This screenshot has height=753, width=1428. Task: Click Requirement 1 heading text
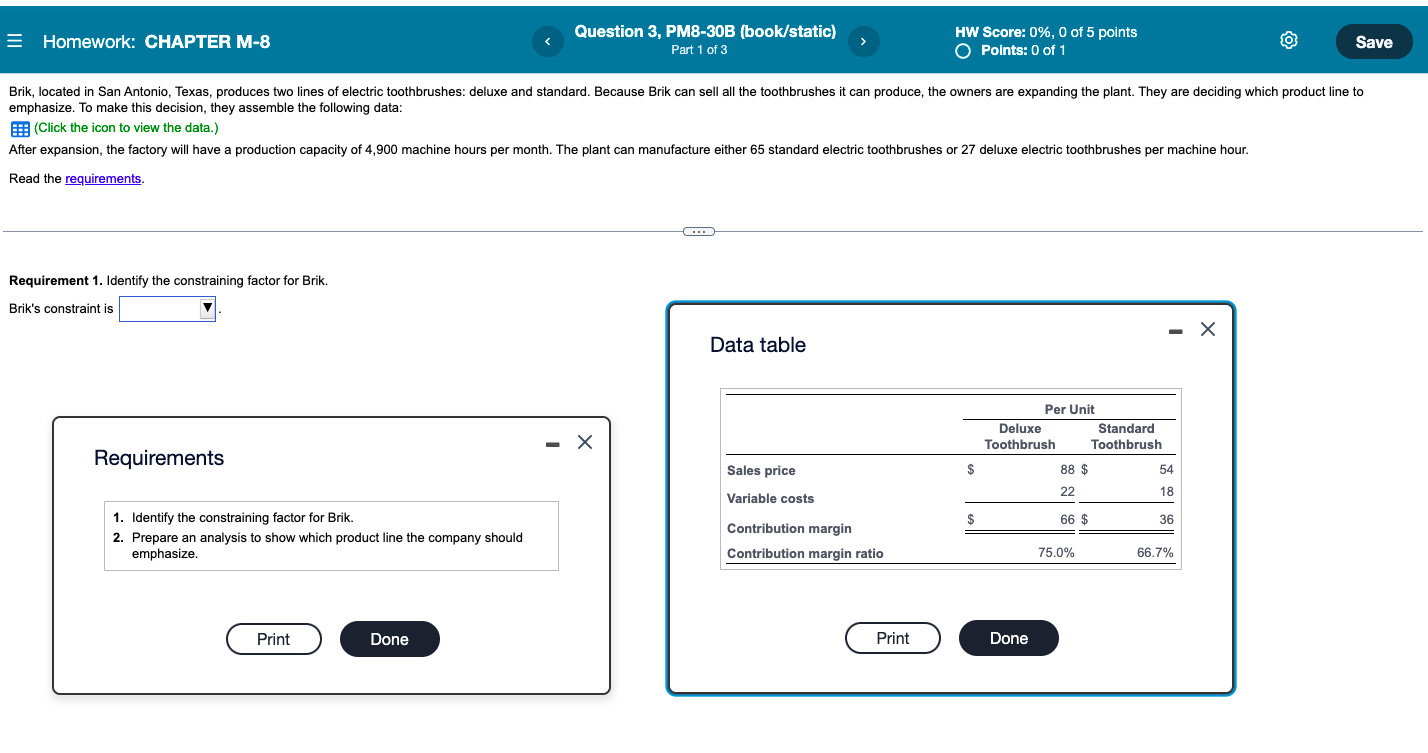168,280
